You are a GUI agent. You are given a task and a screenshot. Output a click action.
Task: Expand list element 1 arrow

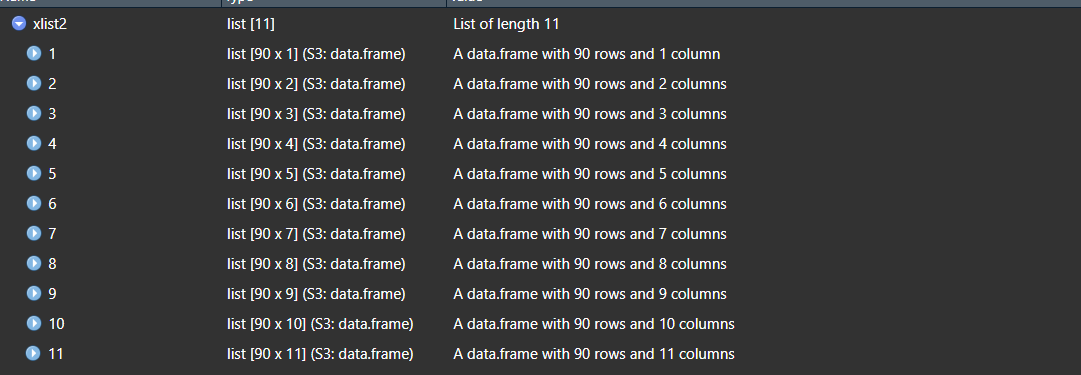pyautogui.click(x=34, y=54)
